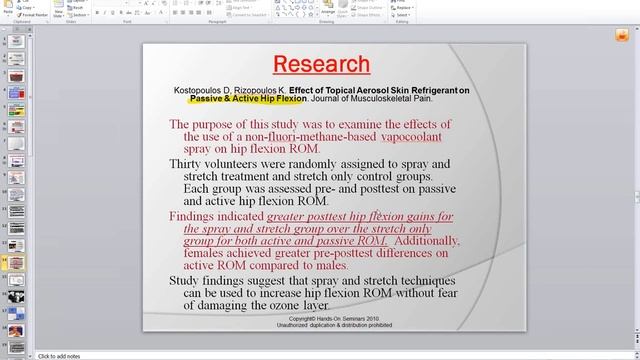
Task: Open the Drawing group dialog launcher
Action: [x=384, y=22]
